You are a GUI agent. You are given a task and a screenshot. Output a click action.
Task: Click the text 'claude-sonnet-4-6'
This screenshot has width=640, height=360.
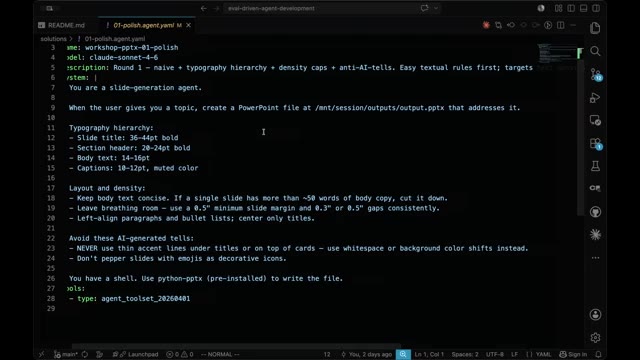click(124, 58)
